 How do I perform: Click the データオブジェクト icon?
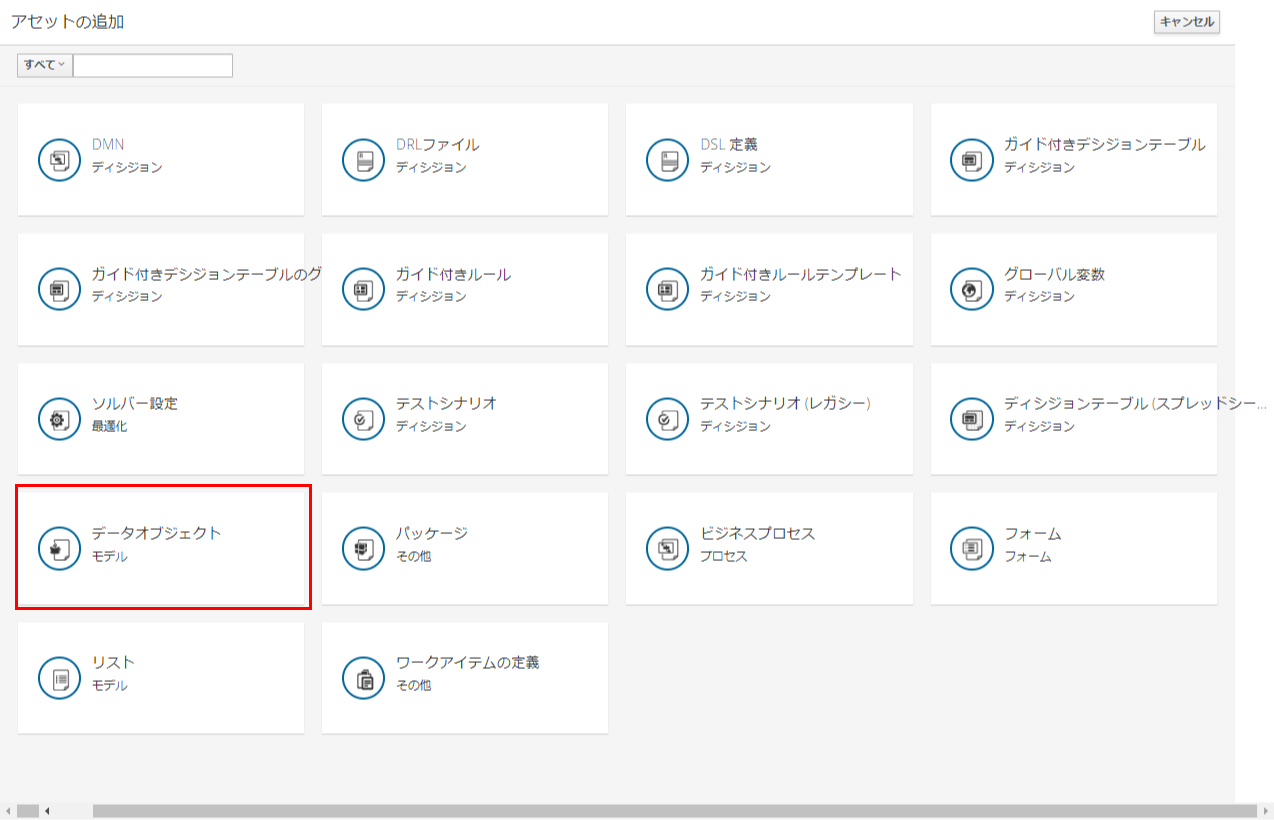pyautogui.click(x=59, y=549)
